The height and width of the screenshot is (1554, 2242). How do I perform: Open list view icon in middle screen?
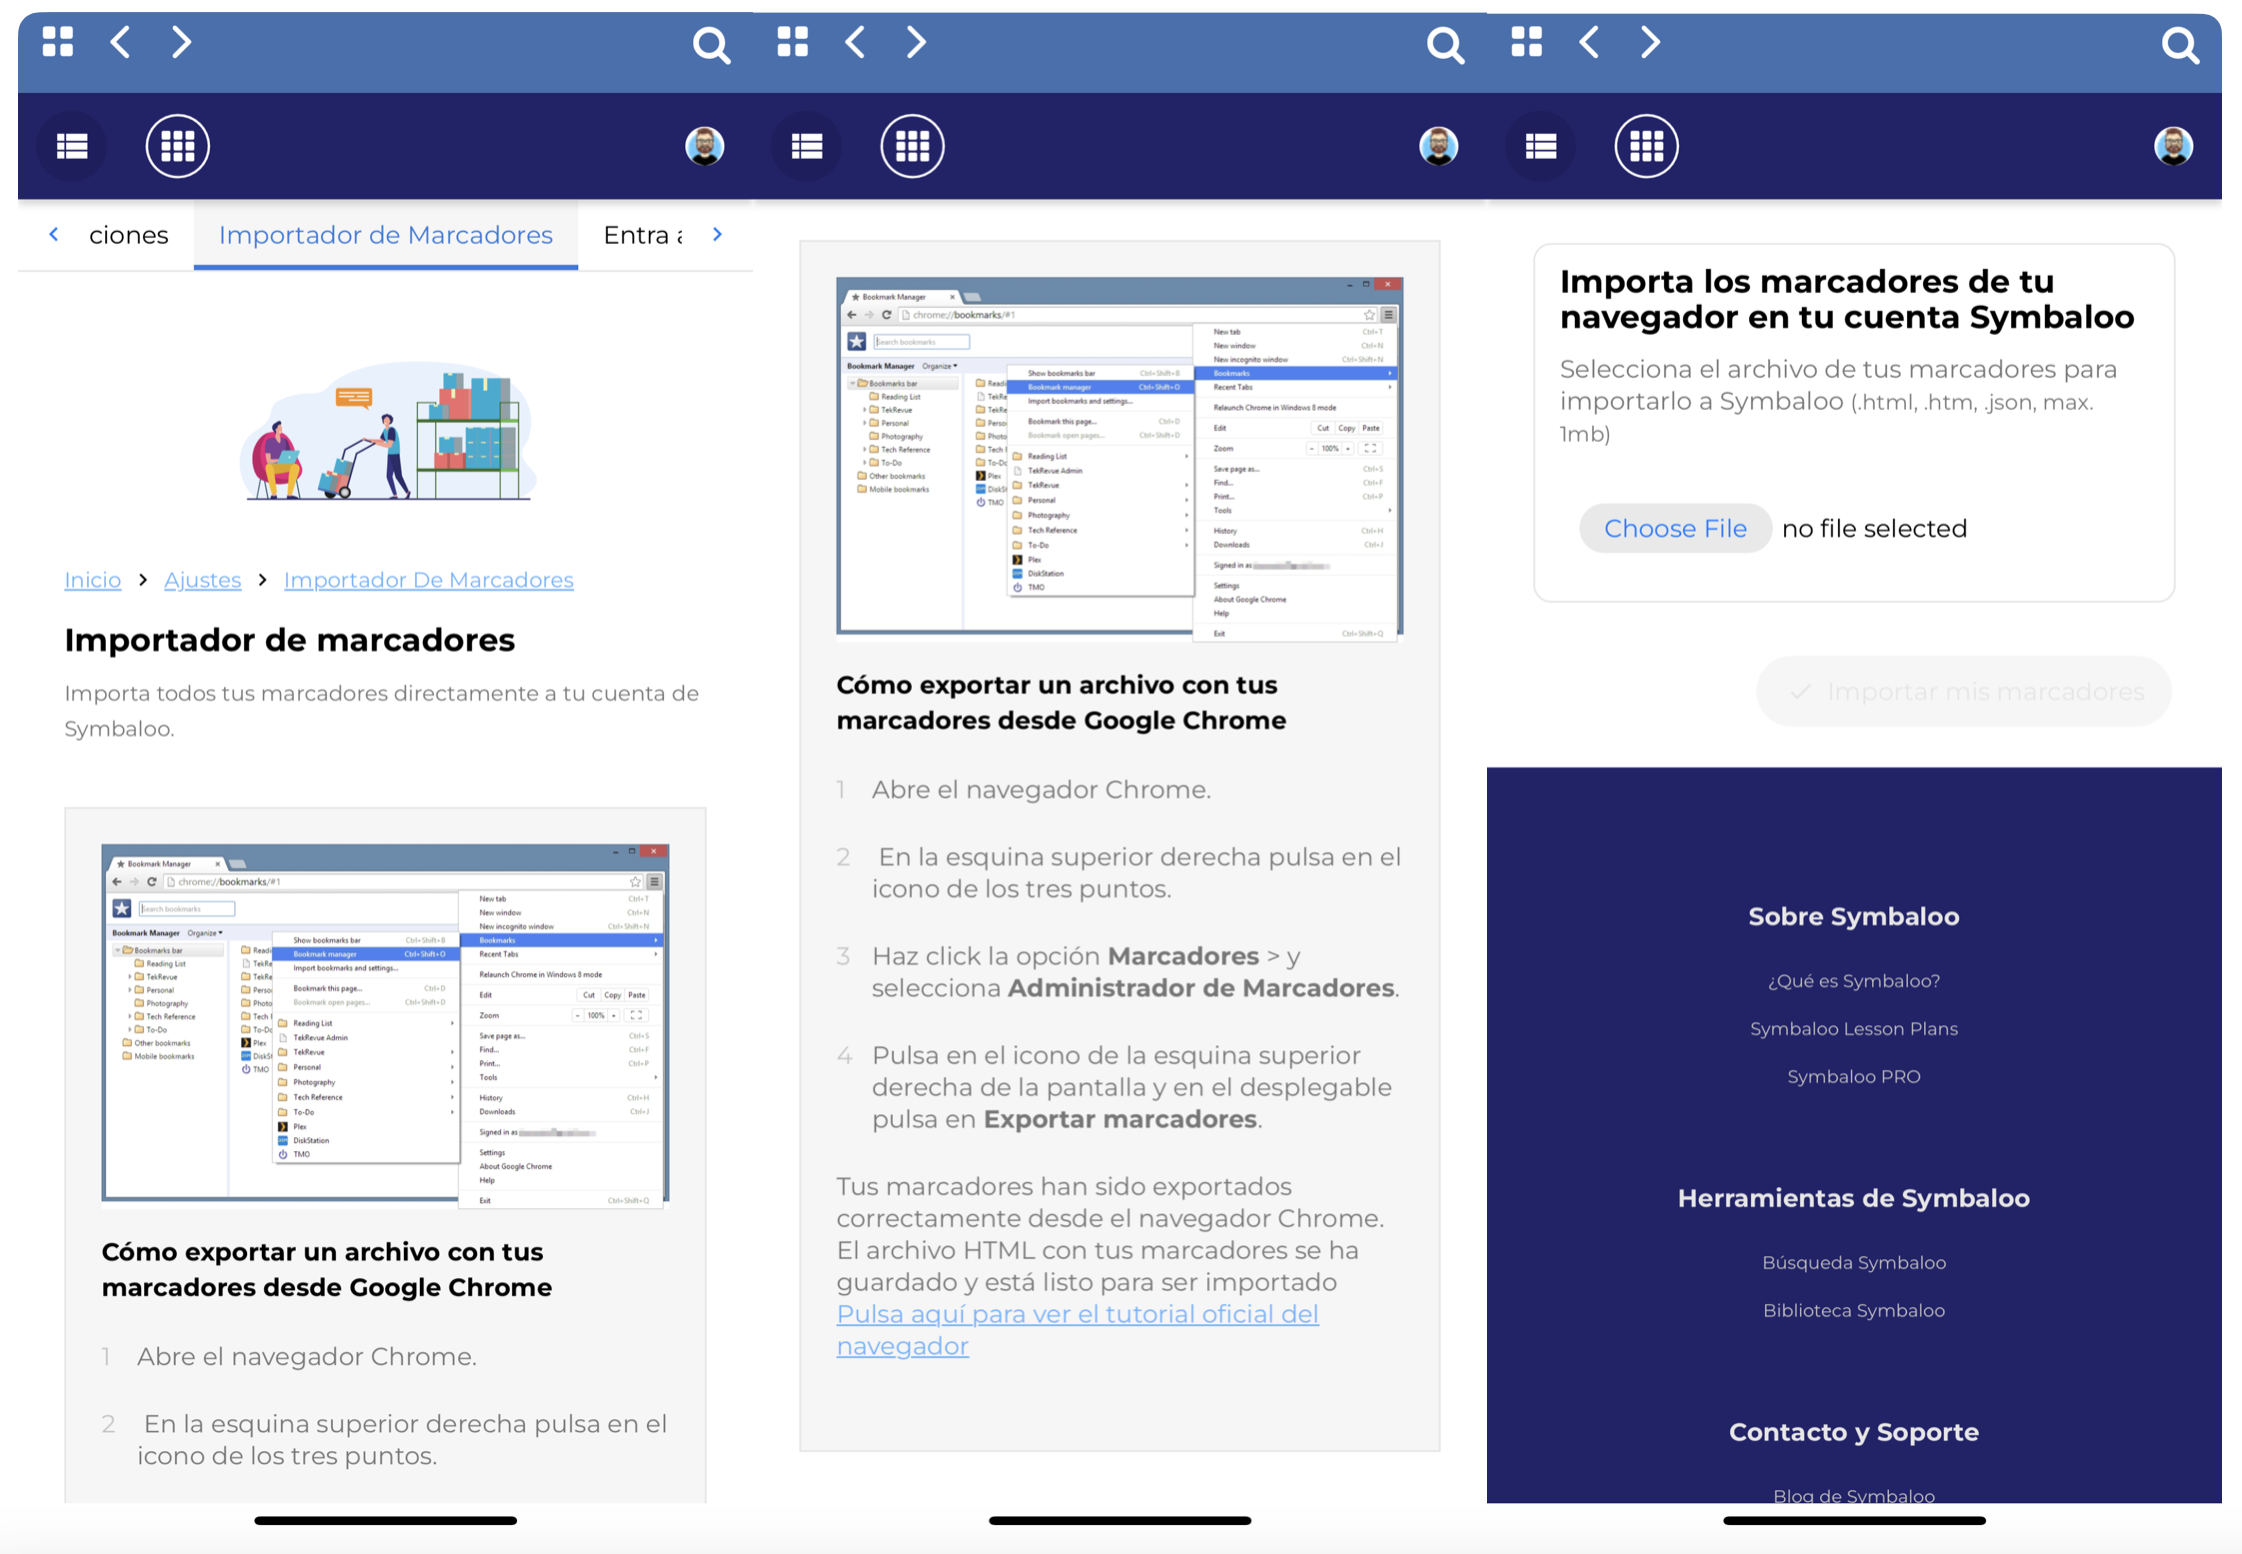click(x=807, y=146)
